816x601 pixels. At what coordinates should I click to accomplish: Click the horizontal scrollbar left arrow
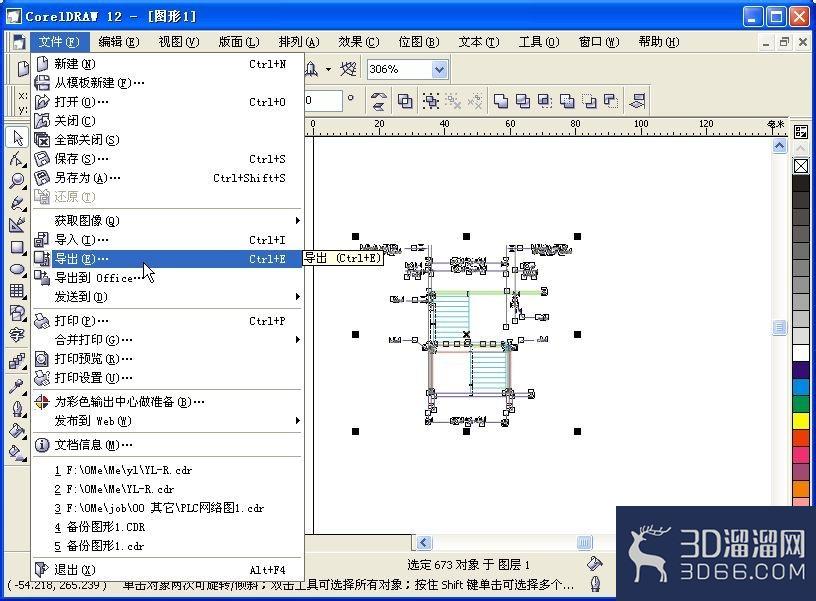(424, 543)
